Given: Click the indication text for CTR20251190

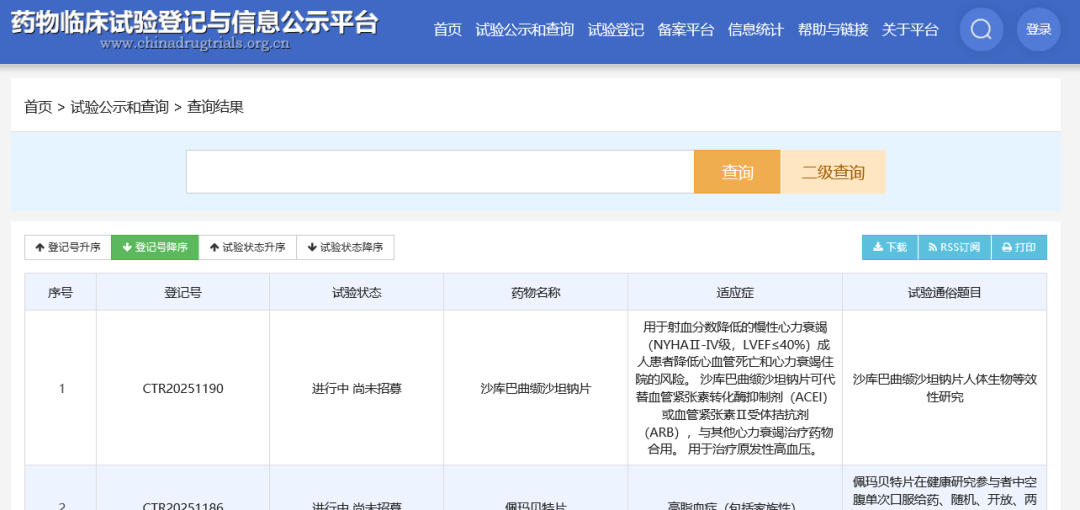Looking at the screenshot, I should [735, 388].
